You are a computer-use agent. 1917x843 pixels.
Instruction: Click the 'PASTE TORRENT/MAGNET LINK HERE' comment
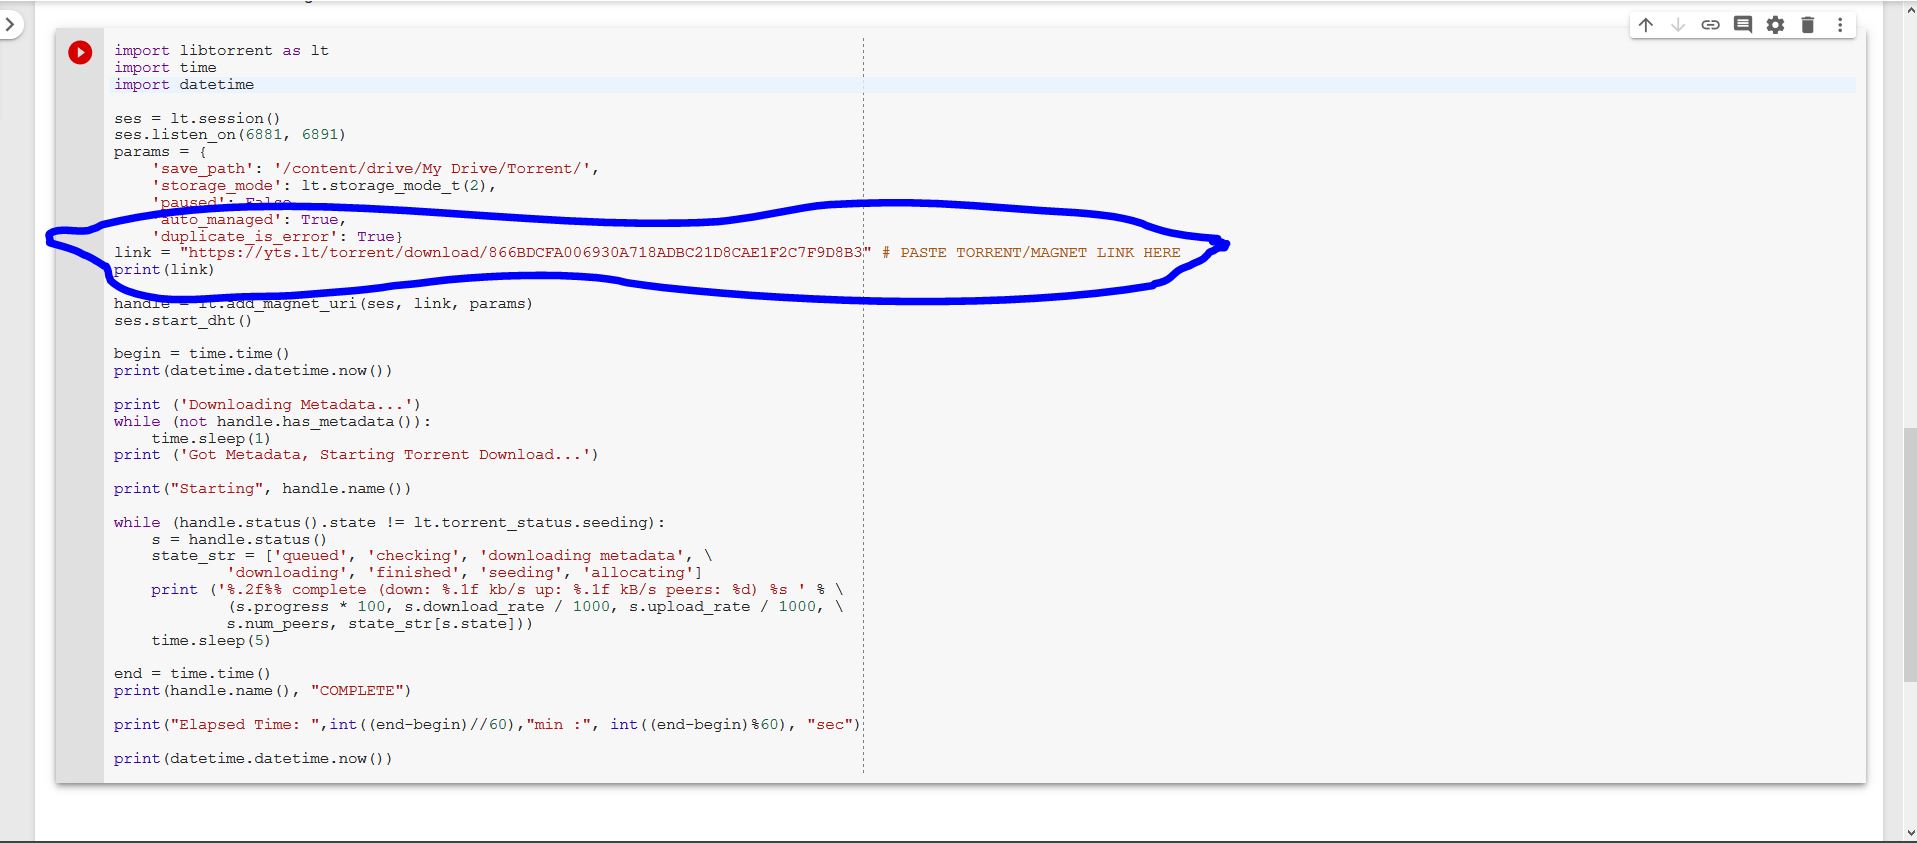tap(1039, 253)
